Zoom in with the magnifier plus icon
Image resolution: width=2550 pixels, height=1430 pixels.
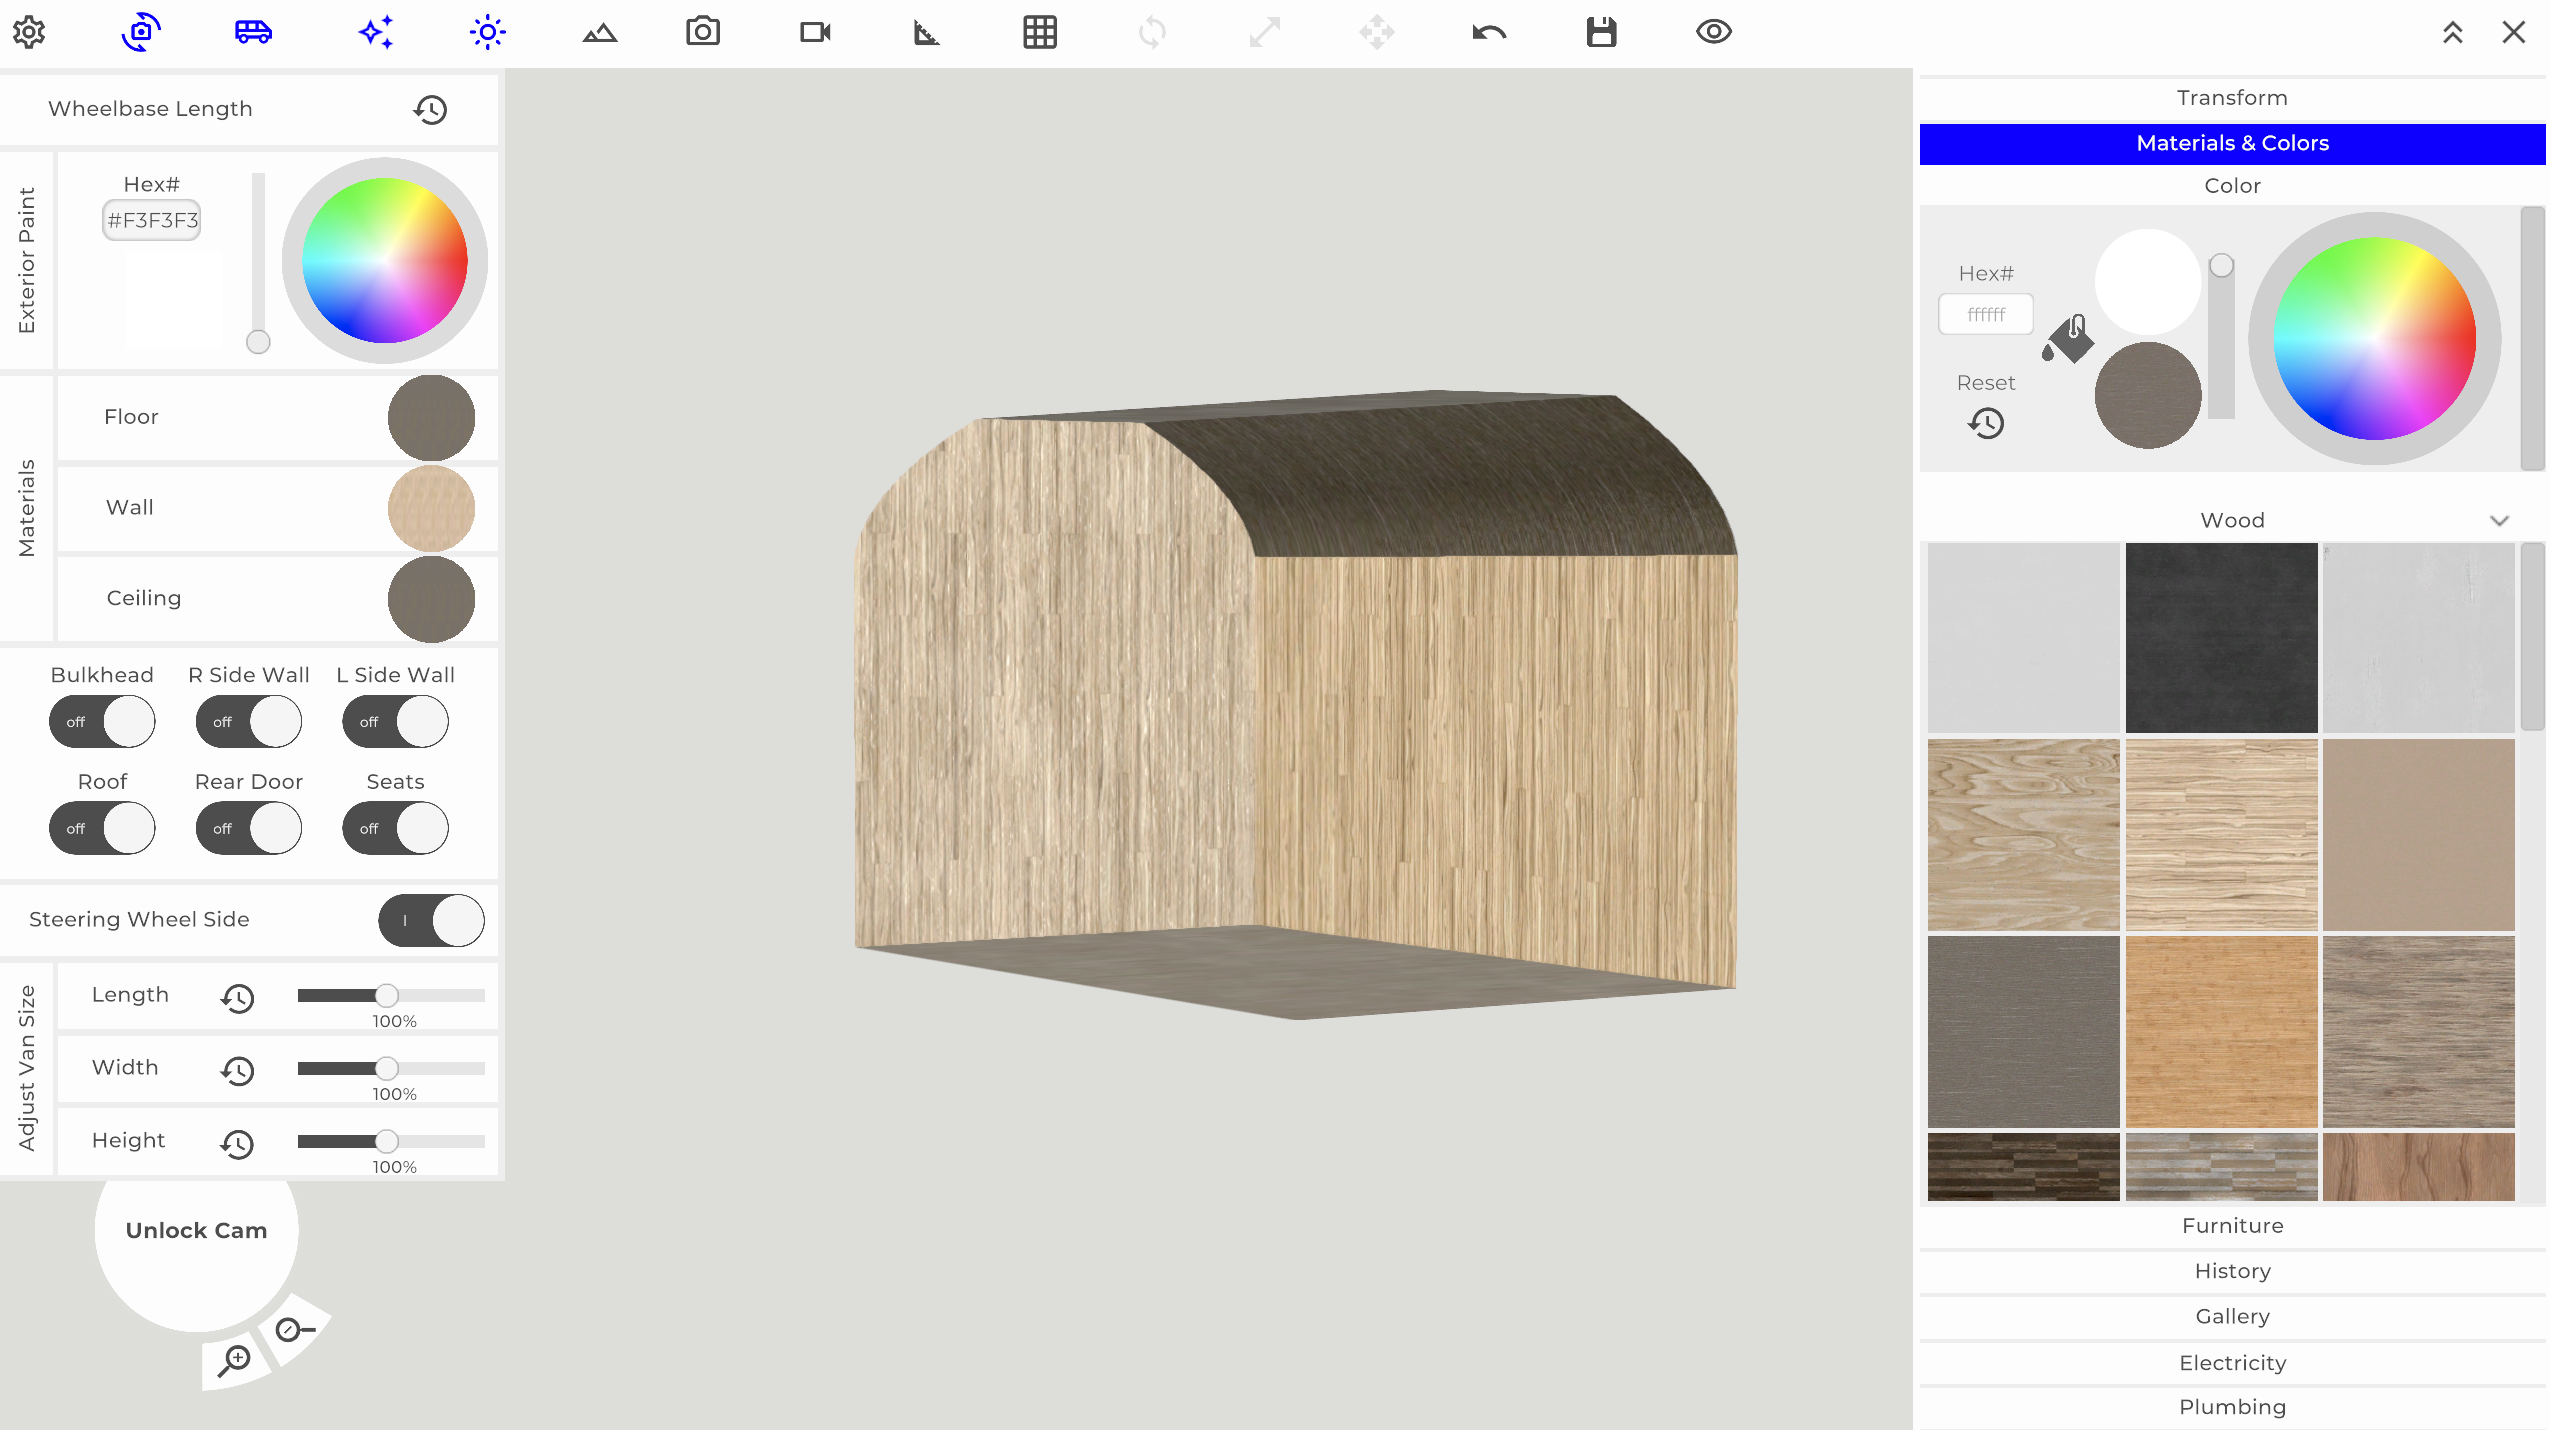coord(235,1360)
